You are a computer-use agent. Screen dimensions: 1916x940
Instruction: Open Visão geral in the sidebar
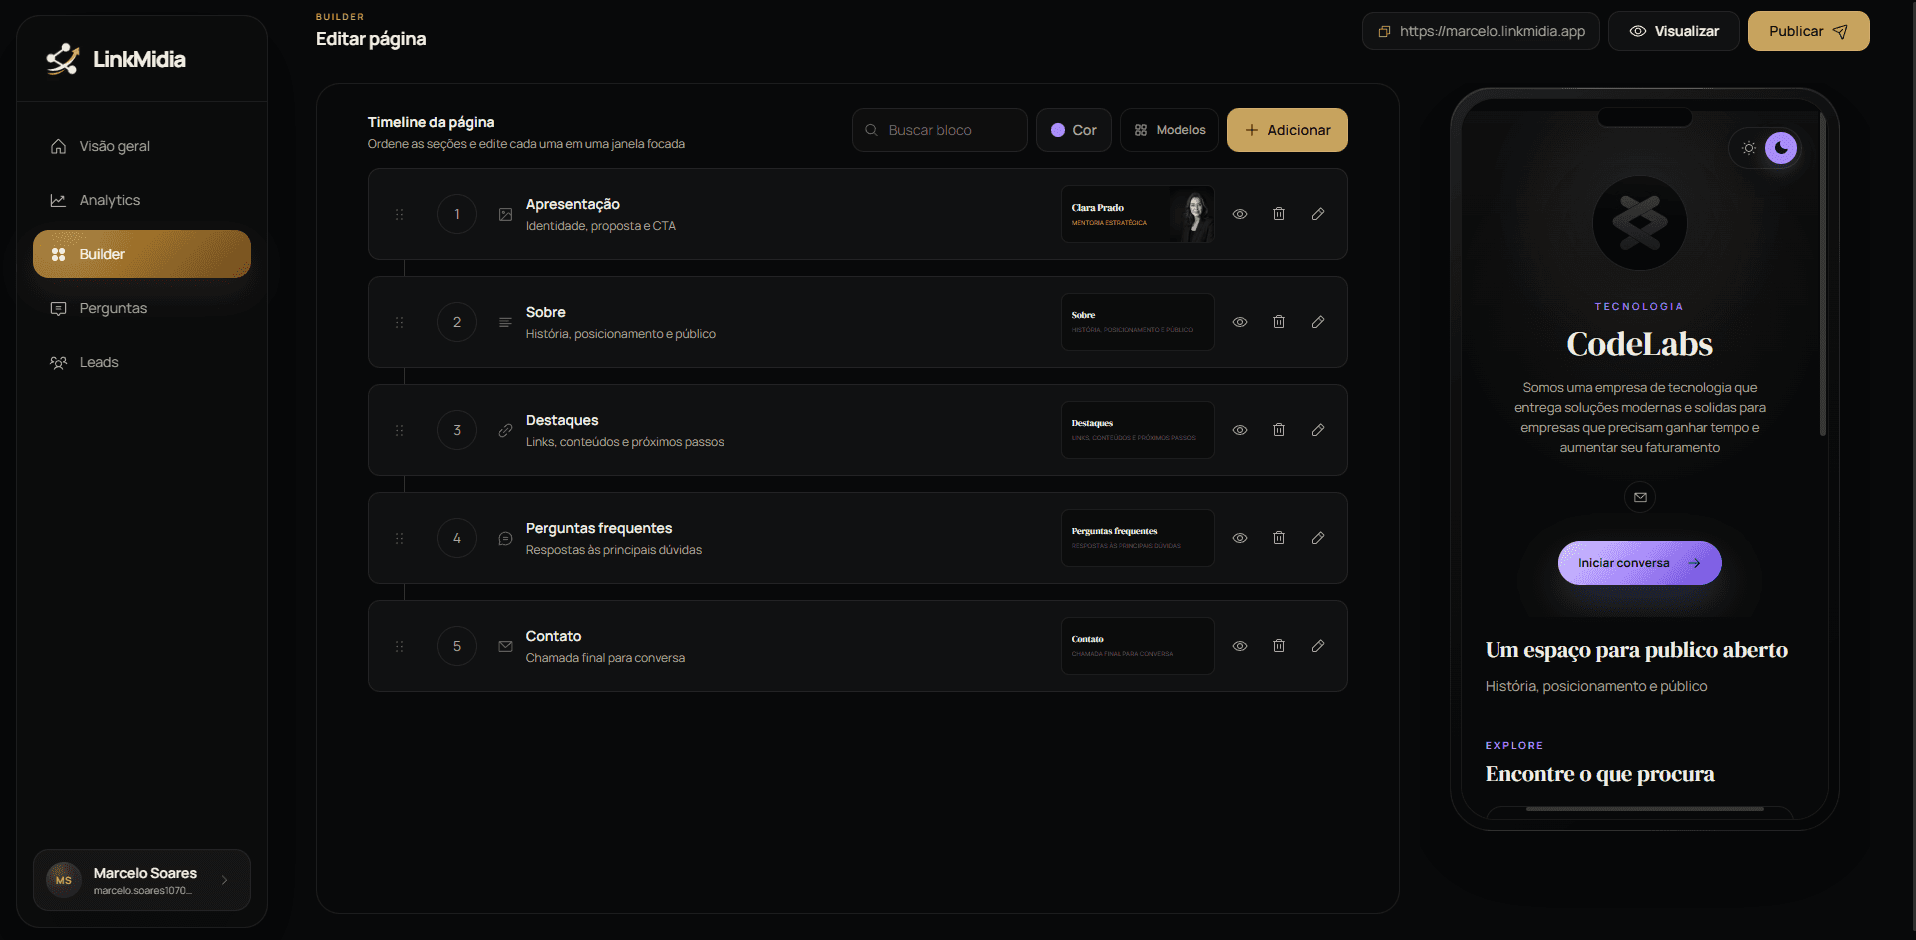[142, 146]
